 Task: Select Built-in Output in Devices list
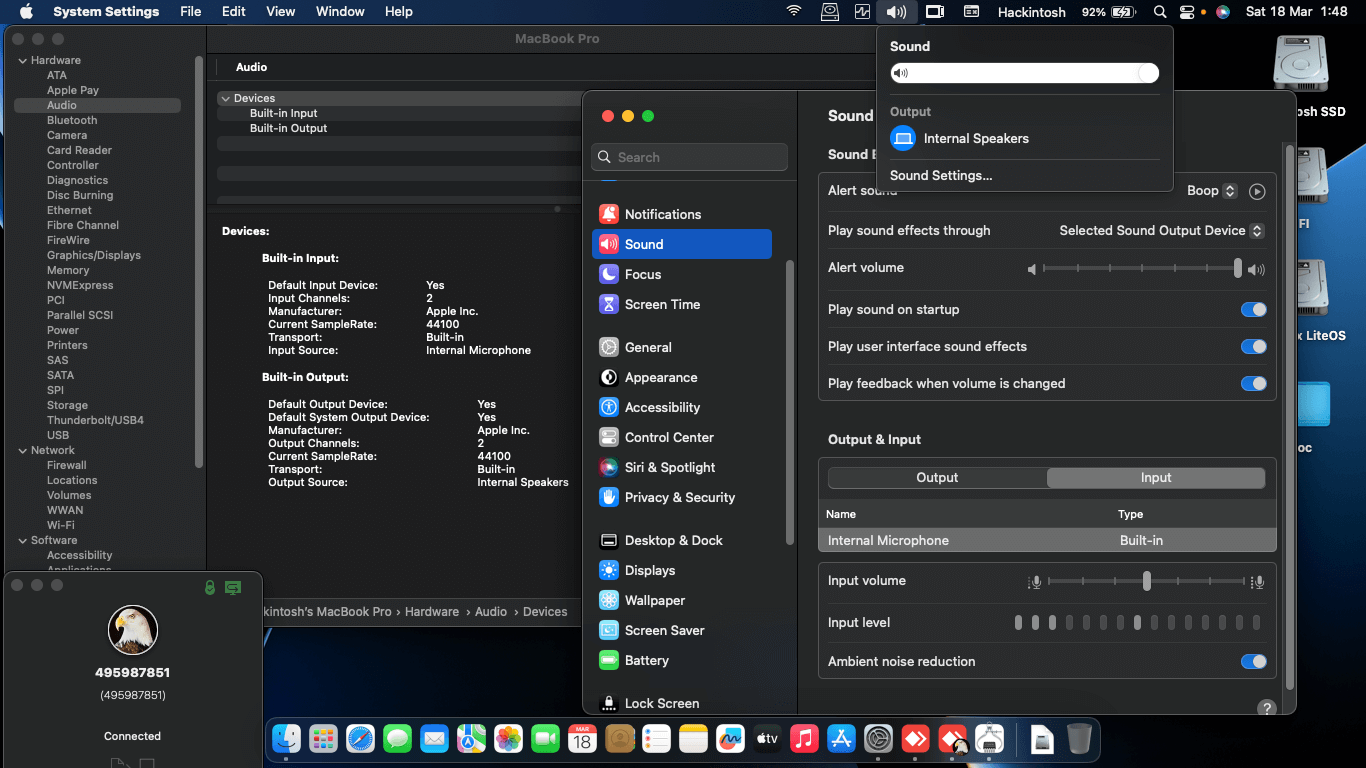click(x=288, y=128)
